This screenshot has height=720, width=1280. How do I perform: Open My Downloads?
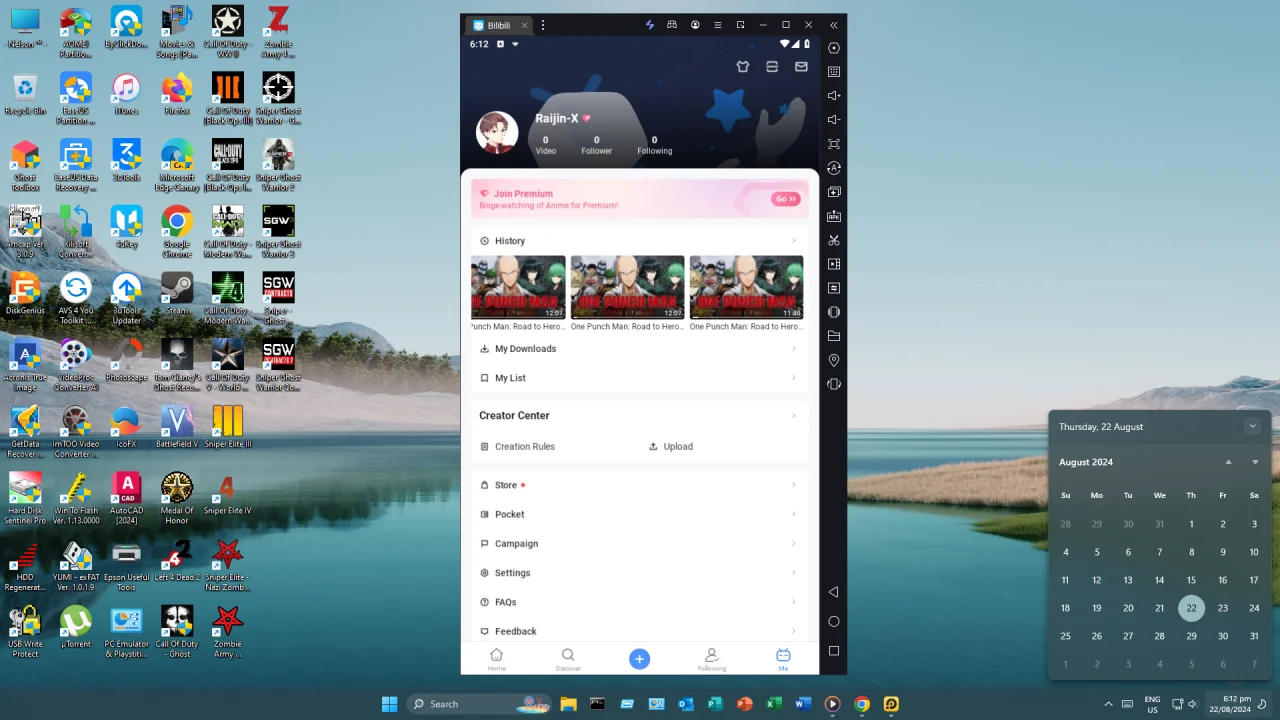click(639, 349)
